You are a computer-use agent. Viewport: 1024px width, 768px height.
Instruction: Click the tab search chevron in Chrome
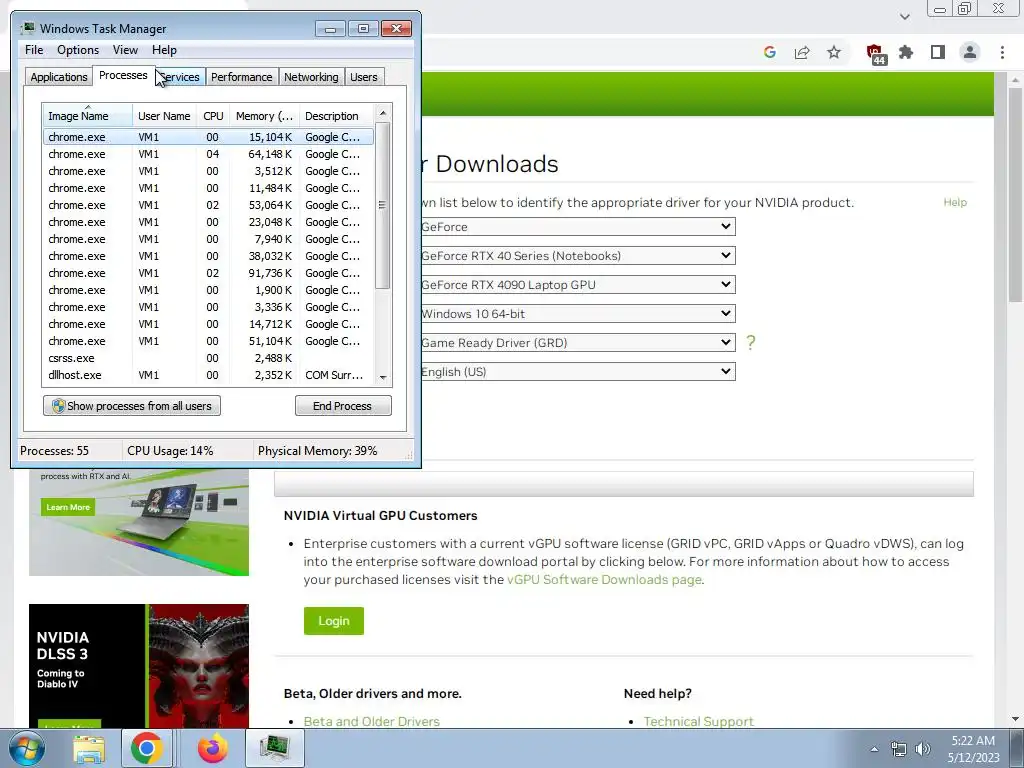(904, 17)
